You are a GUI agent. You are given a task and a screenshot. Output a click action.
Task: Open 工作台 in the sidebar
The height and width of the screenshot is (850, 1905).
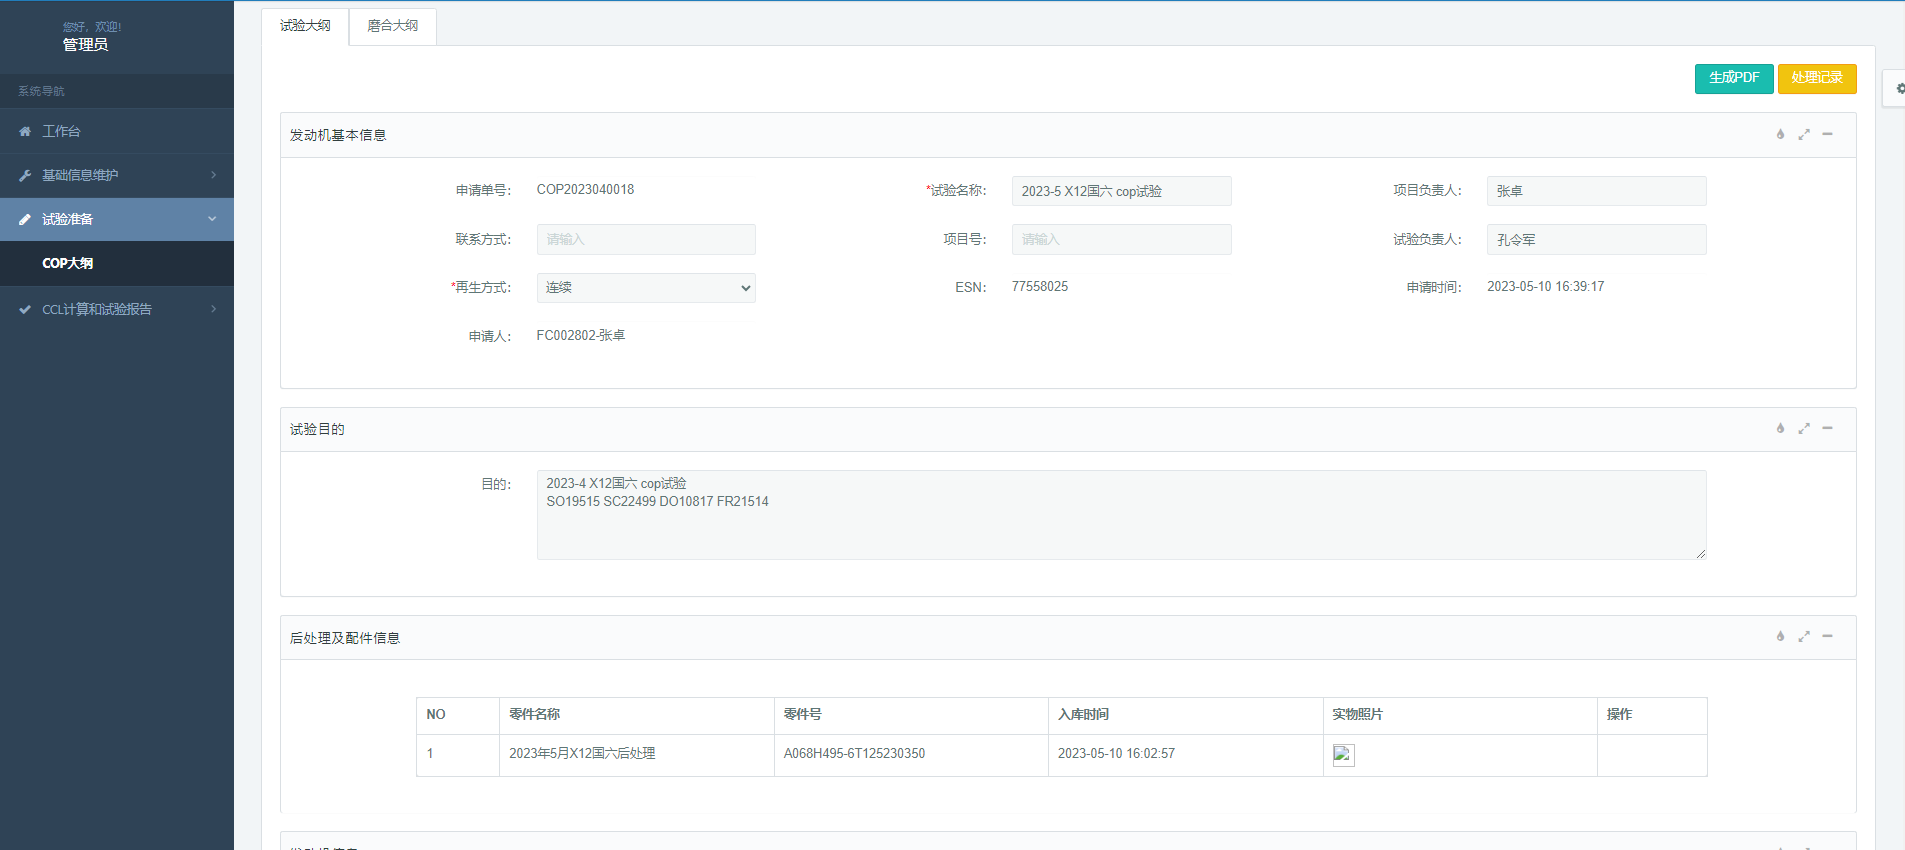[117, 131]
